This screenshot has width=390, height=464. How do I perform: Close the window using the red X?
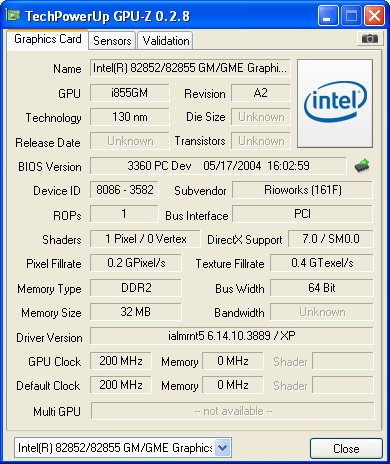coord(374,15)
